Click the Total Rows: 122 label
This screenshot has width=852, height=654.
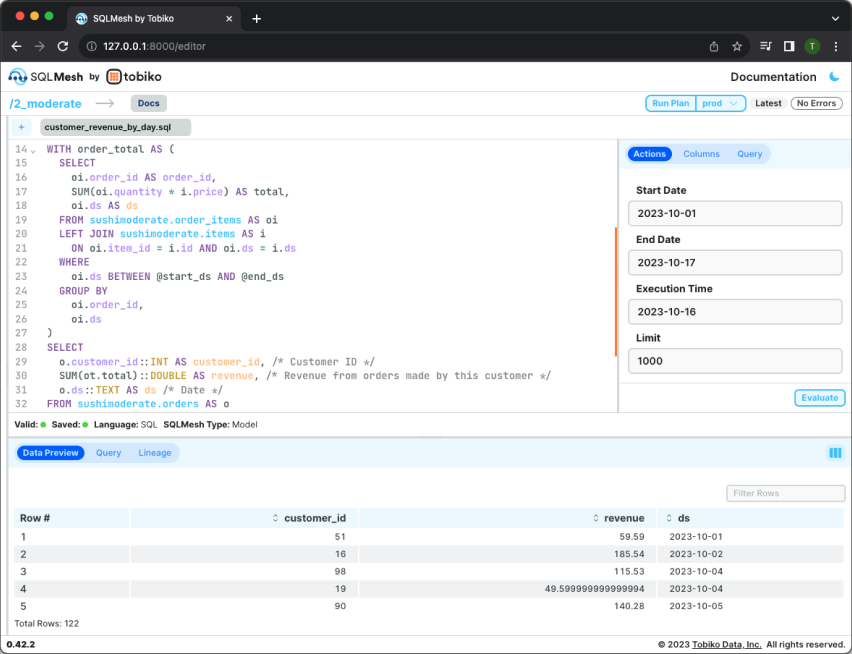47,624
